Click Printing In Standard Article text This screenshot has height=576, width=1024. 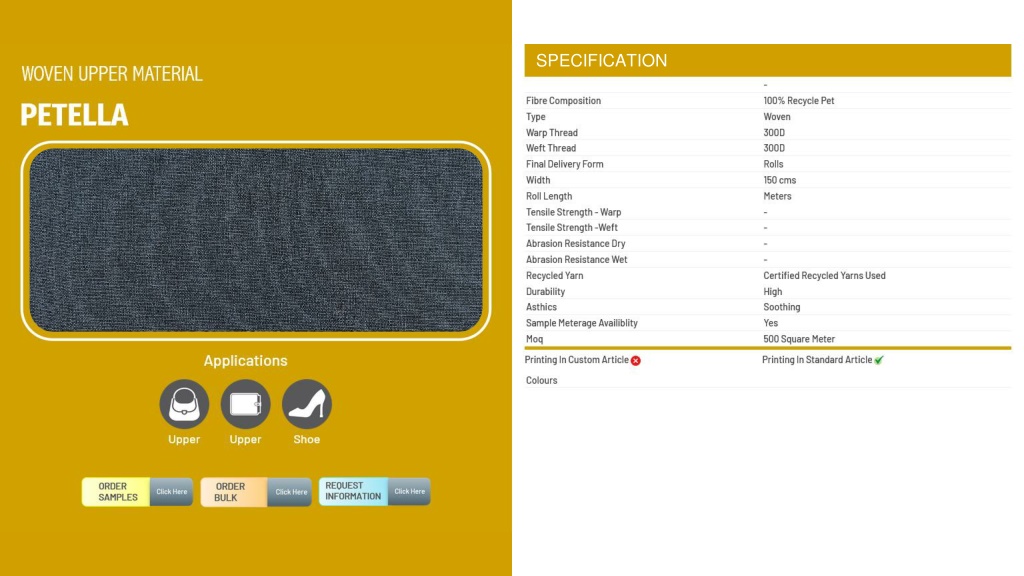(x=817, y=360)
